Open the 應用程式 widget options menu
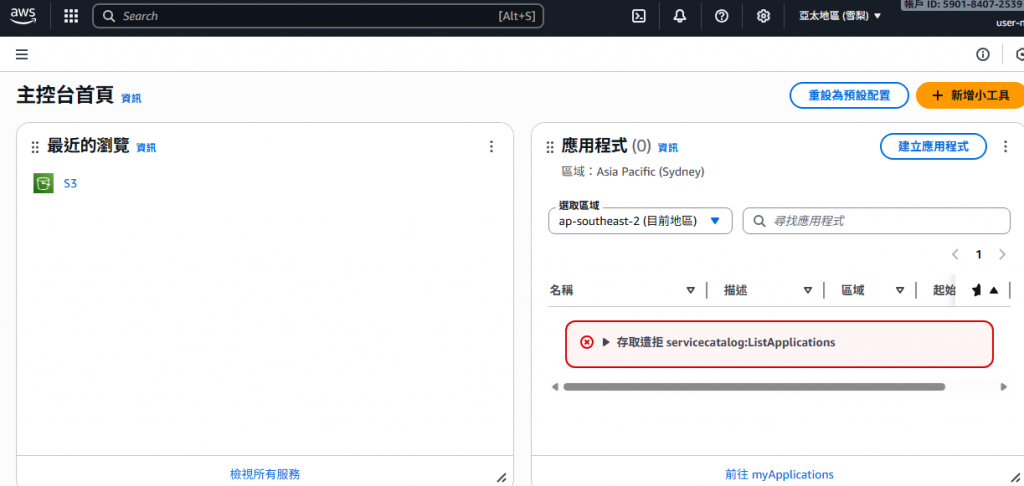The height and width of the screenshot is (486, 1024). pyautogui.click(x=1006, y=146)
